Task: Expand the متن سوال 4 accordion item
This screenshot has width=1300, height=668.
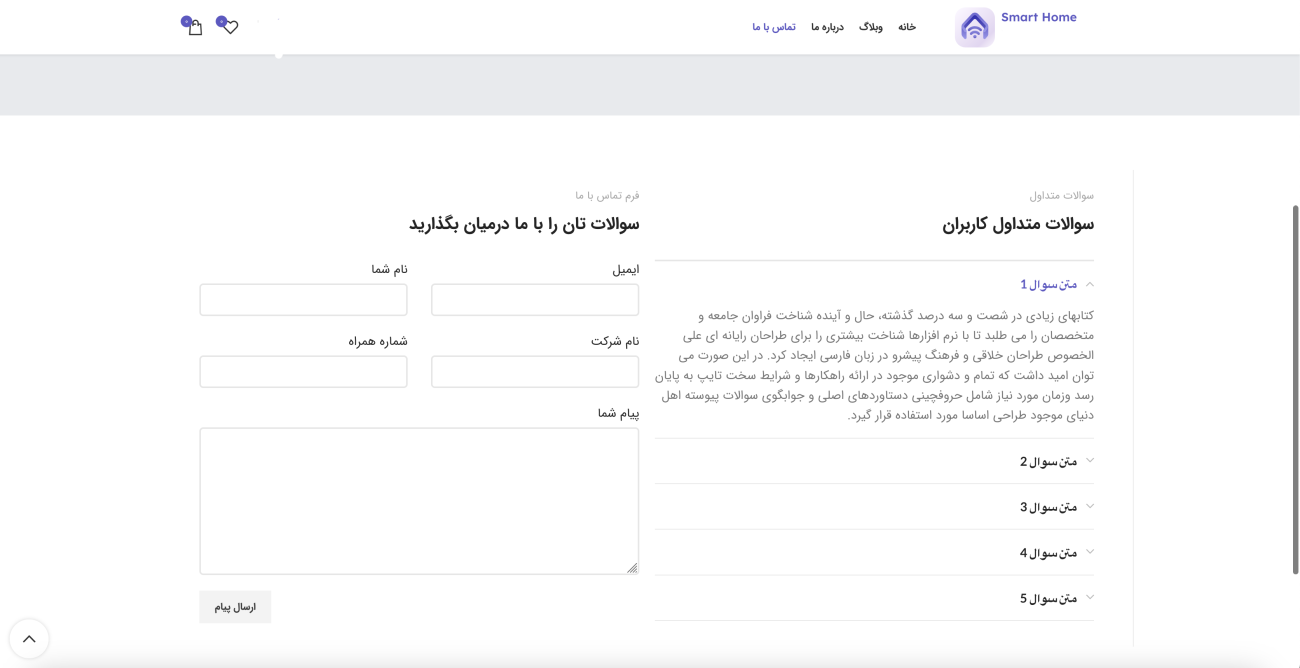Action: pos(1050,552)
